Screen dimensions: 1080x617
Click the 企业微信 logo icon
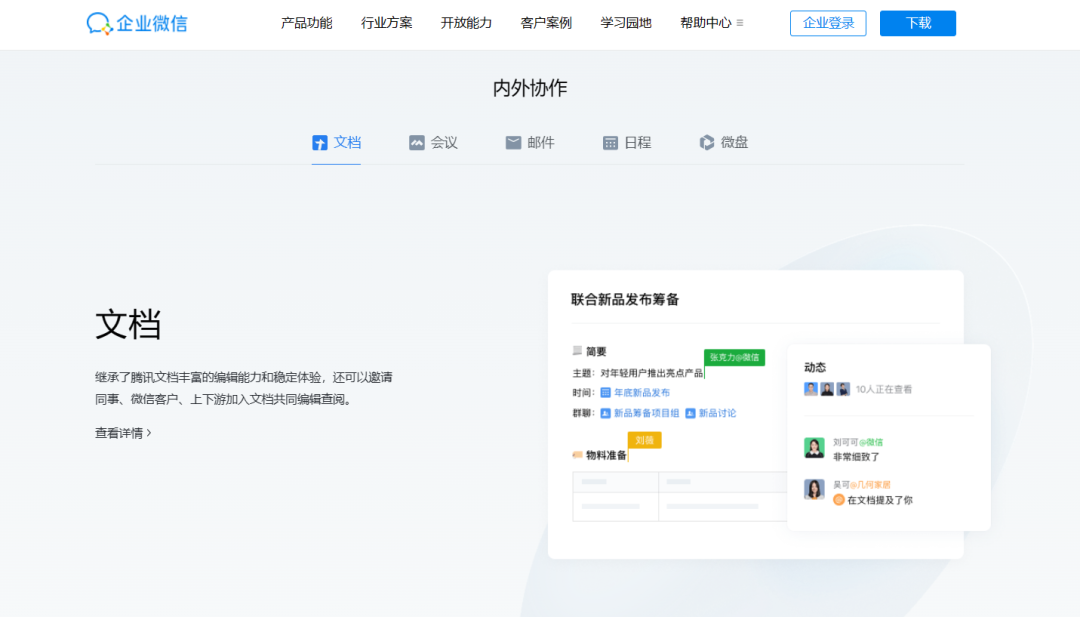click(99, 23)
